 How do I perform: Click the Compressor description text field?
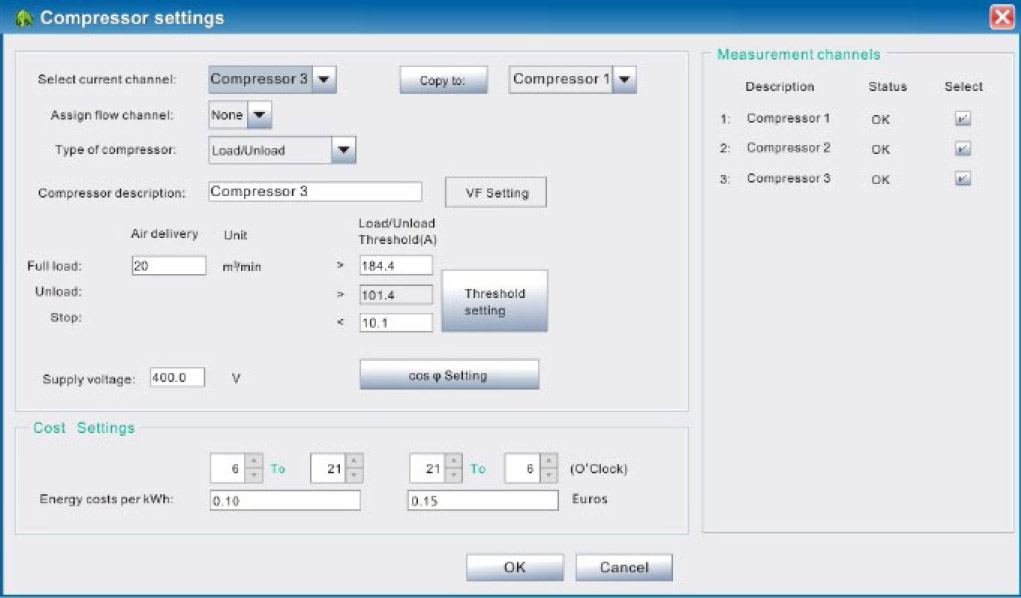pos(315,192)
